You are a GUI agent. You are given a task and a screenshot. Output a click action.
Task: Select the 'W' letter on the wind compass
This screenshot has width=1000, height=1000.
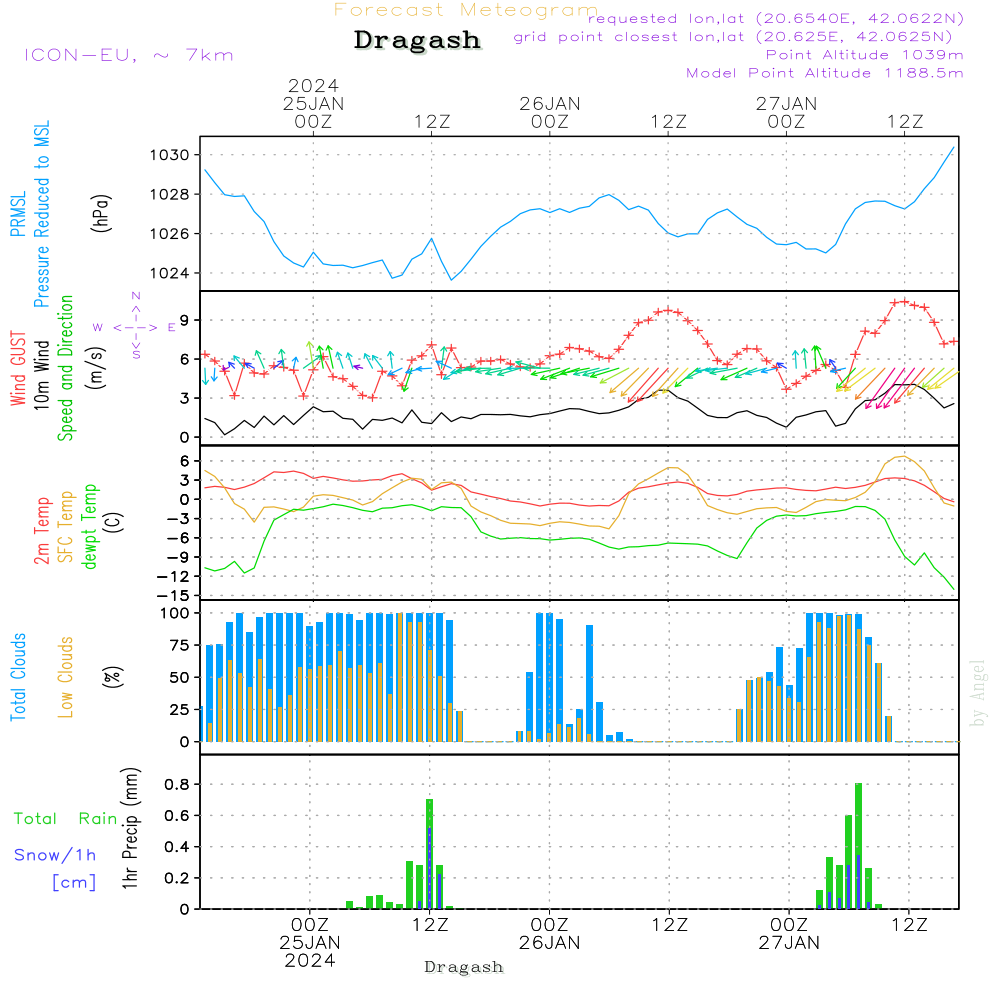coord(98,328)
